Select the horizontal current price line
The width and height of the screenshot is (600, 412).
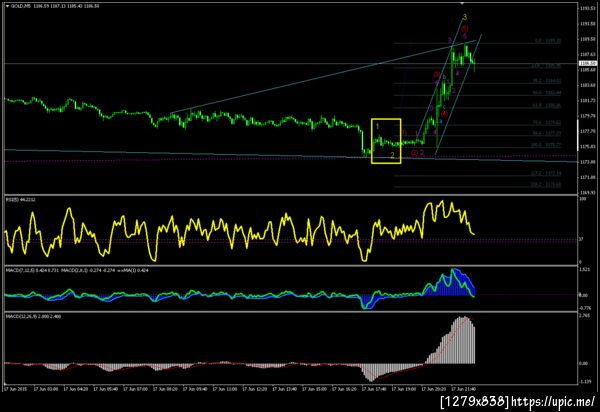coord(291,64)
